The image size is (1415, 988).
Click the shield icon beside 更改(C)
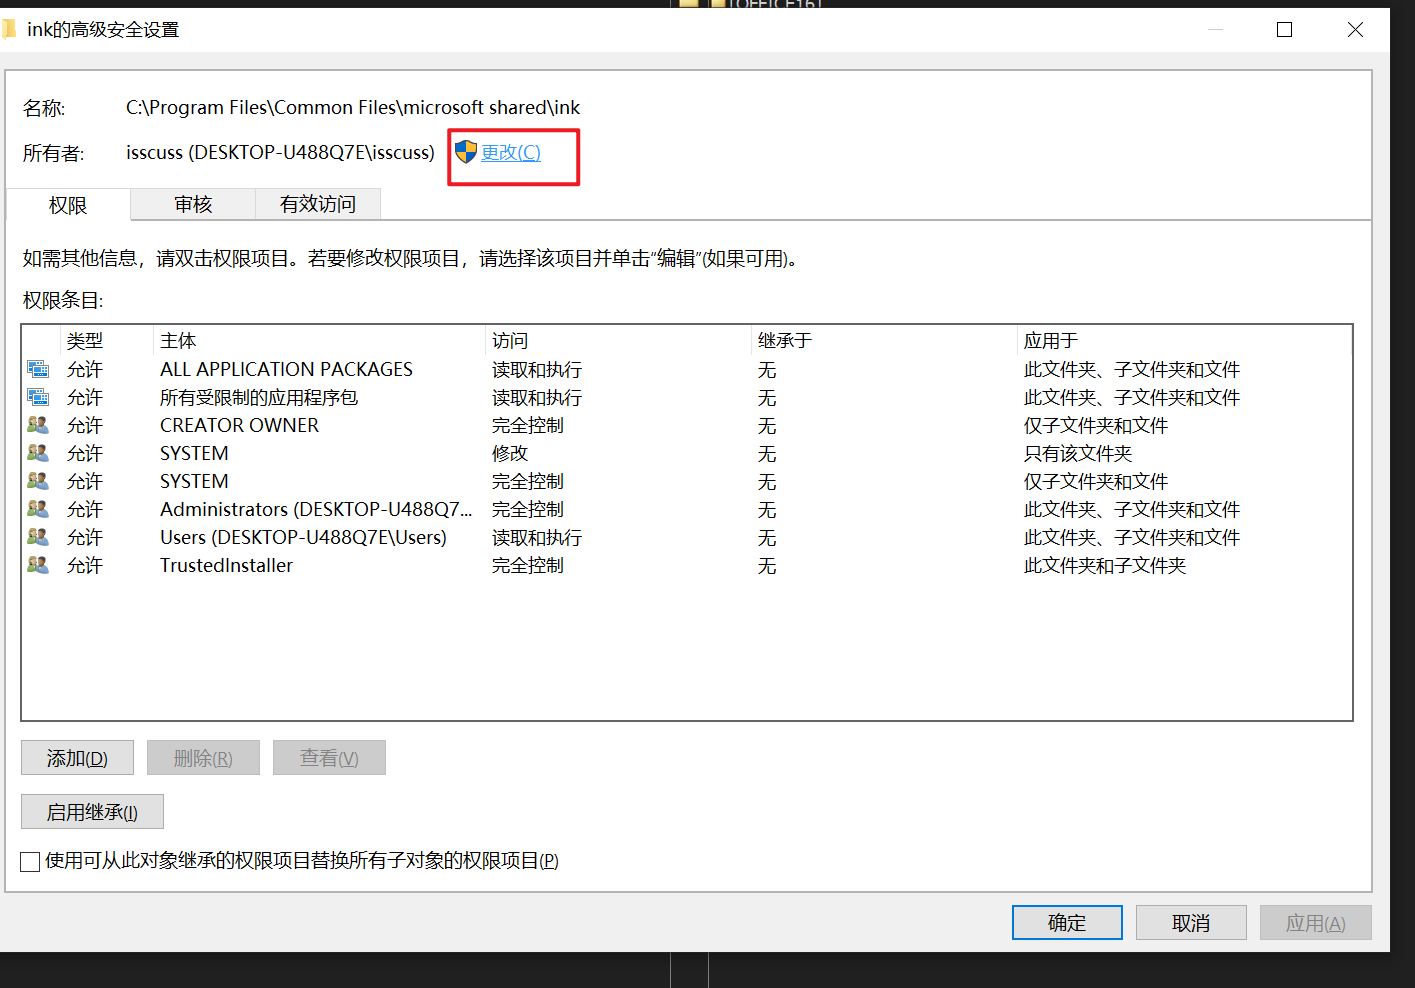pyautogui.click(x=466, y=152)
